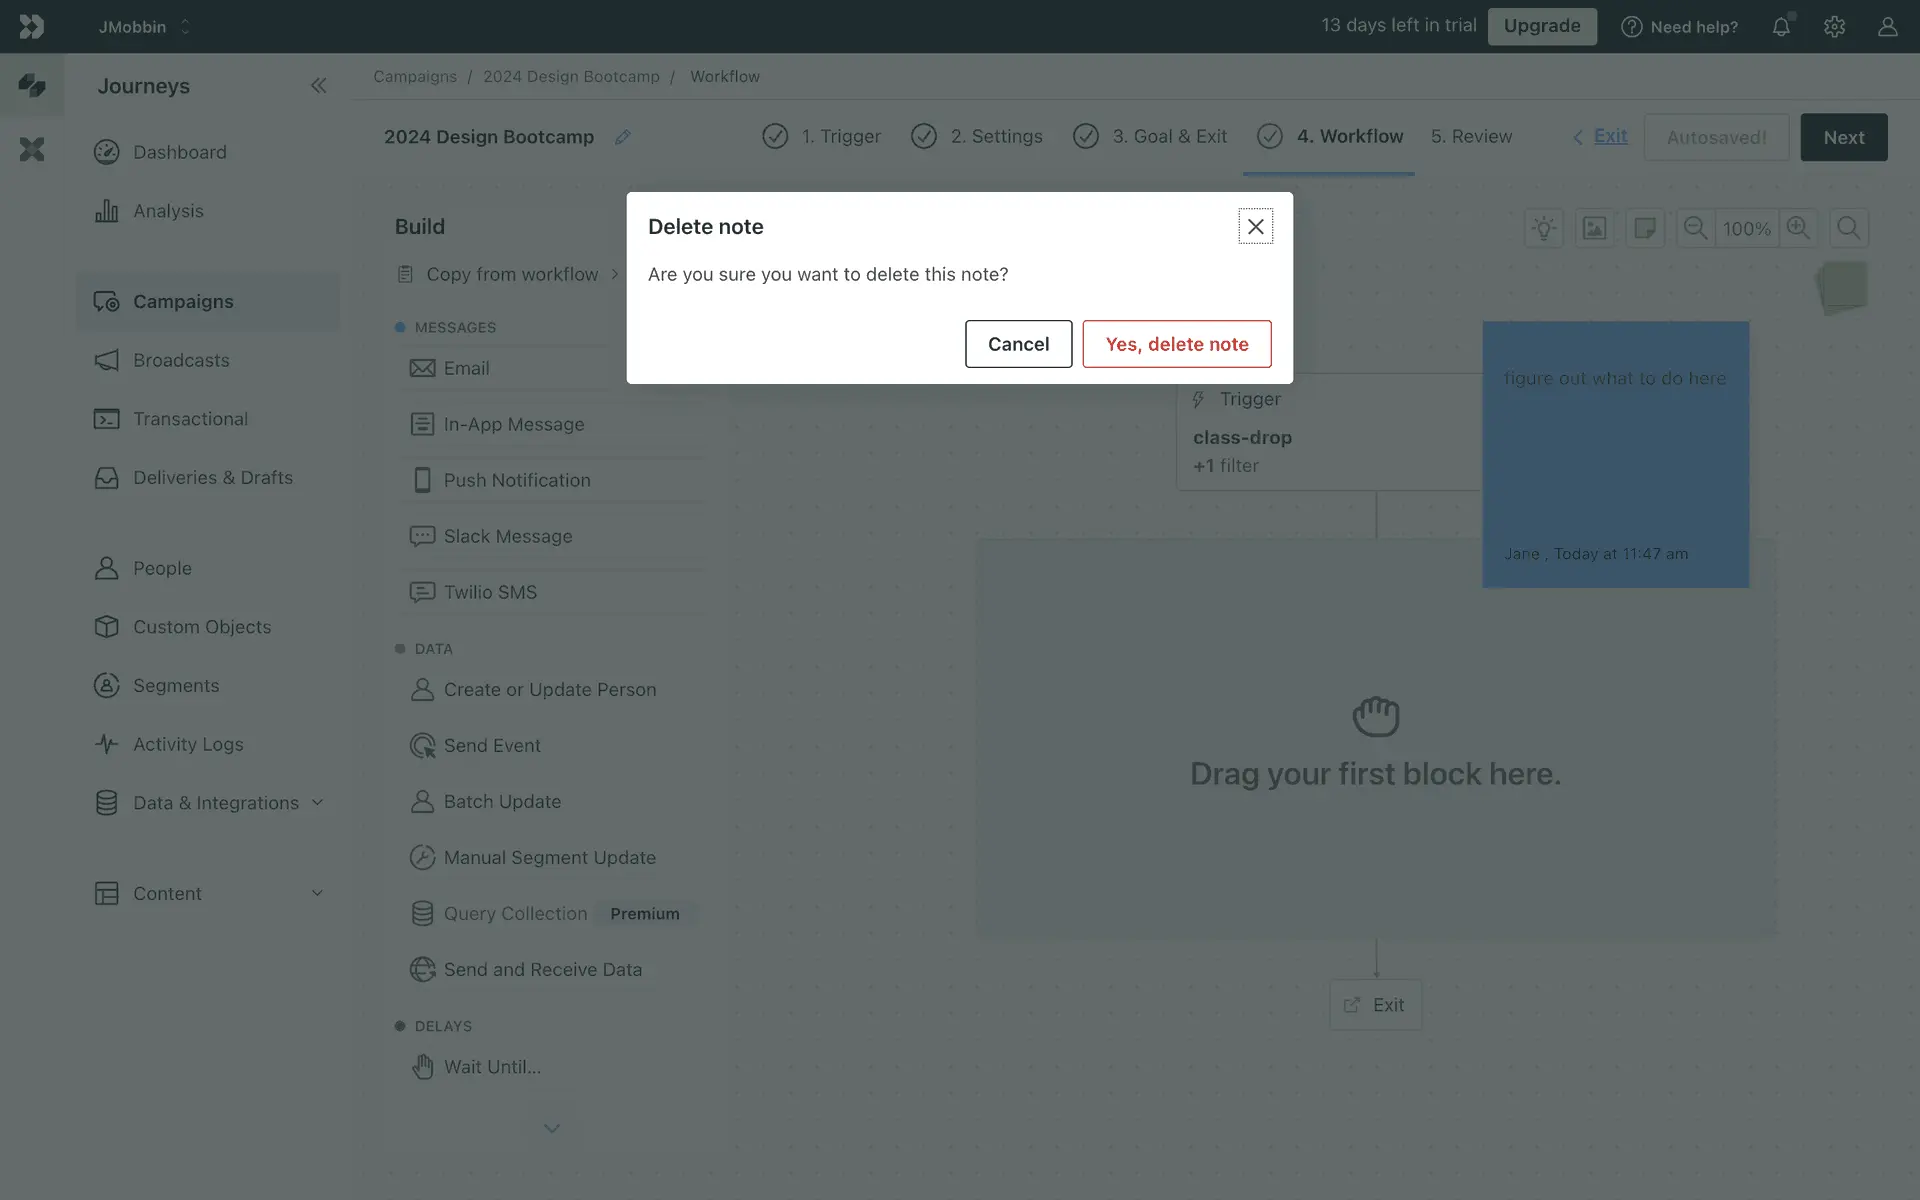This screenshot has width=1920, height=1200.
Task: Collapse the Journeys sidebar
Action: (318, 86)
